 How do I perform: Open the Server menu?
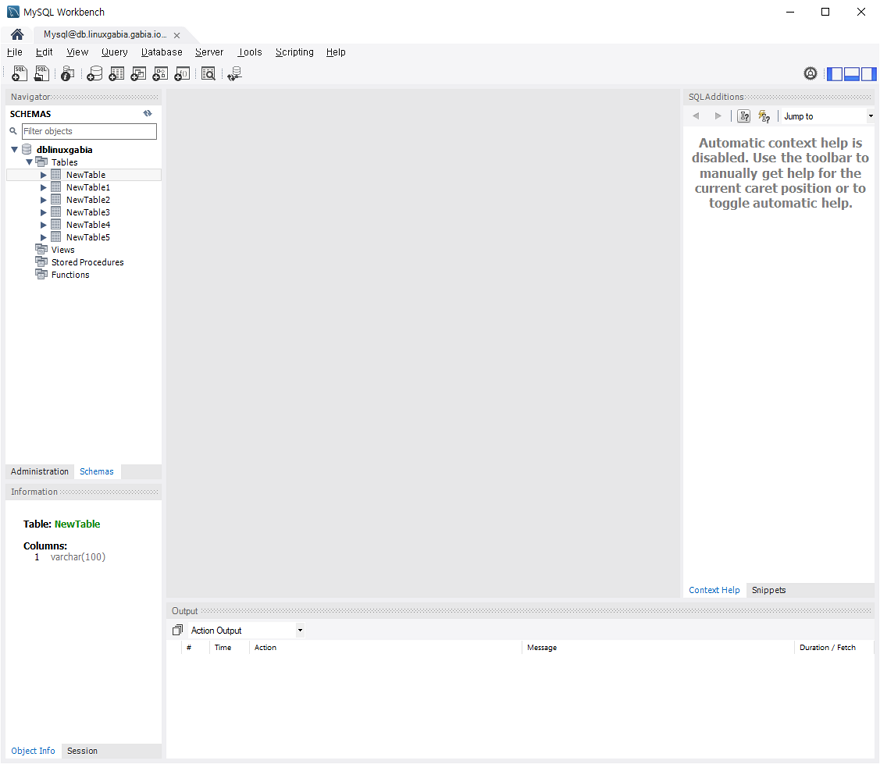[209, 52]
